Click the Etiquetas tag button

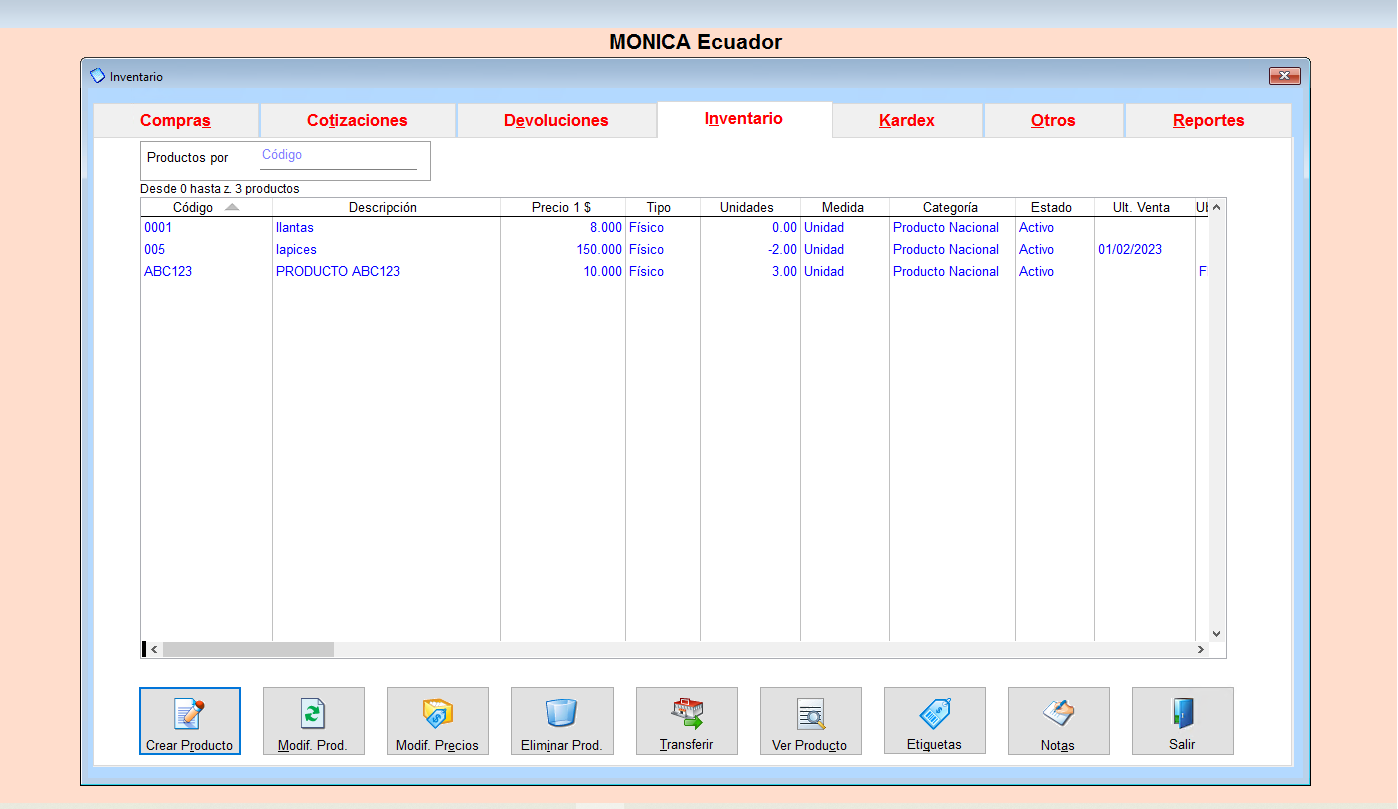tap(935, 721)
